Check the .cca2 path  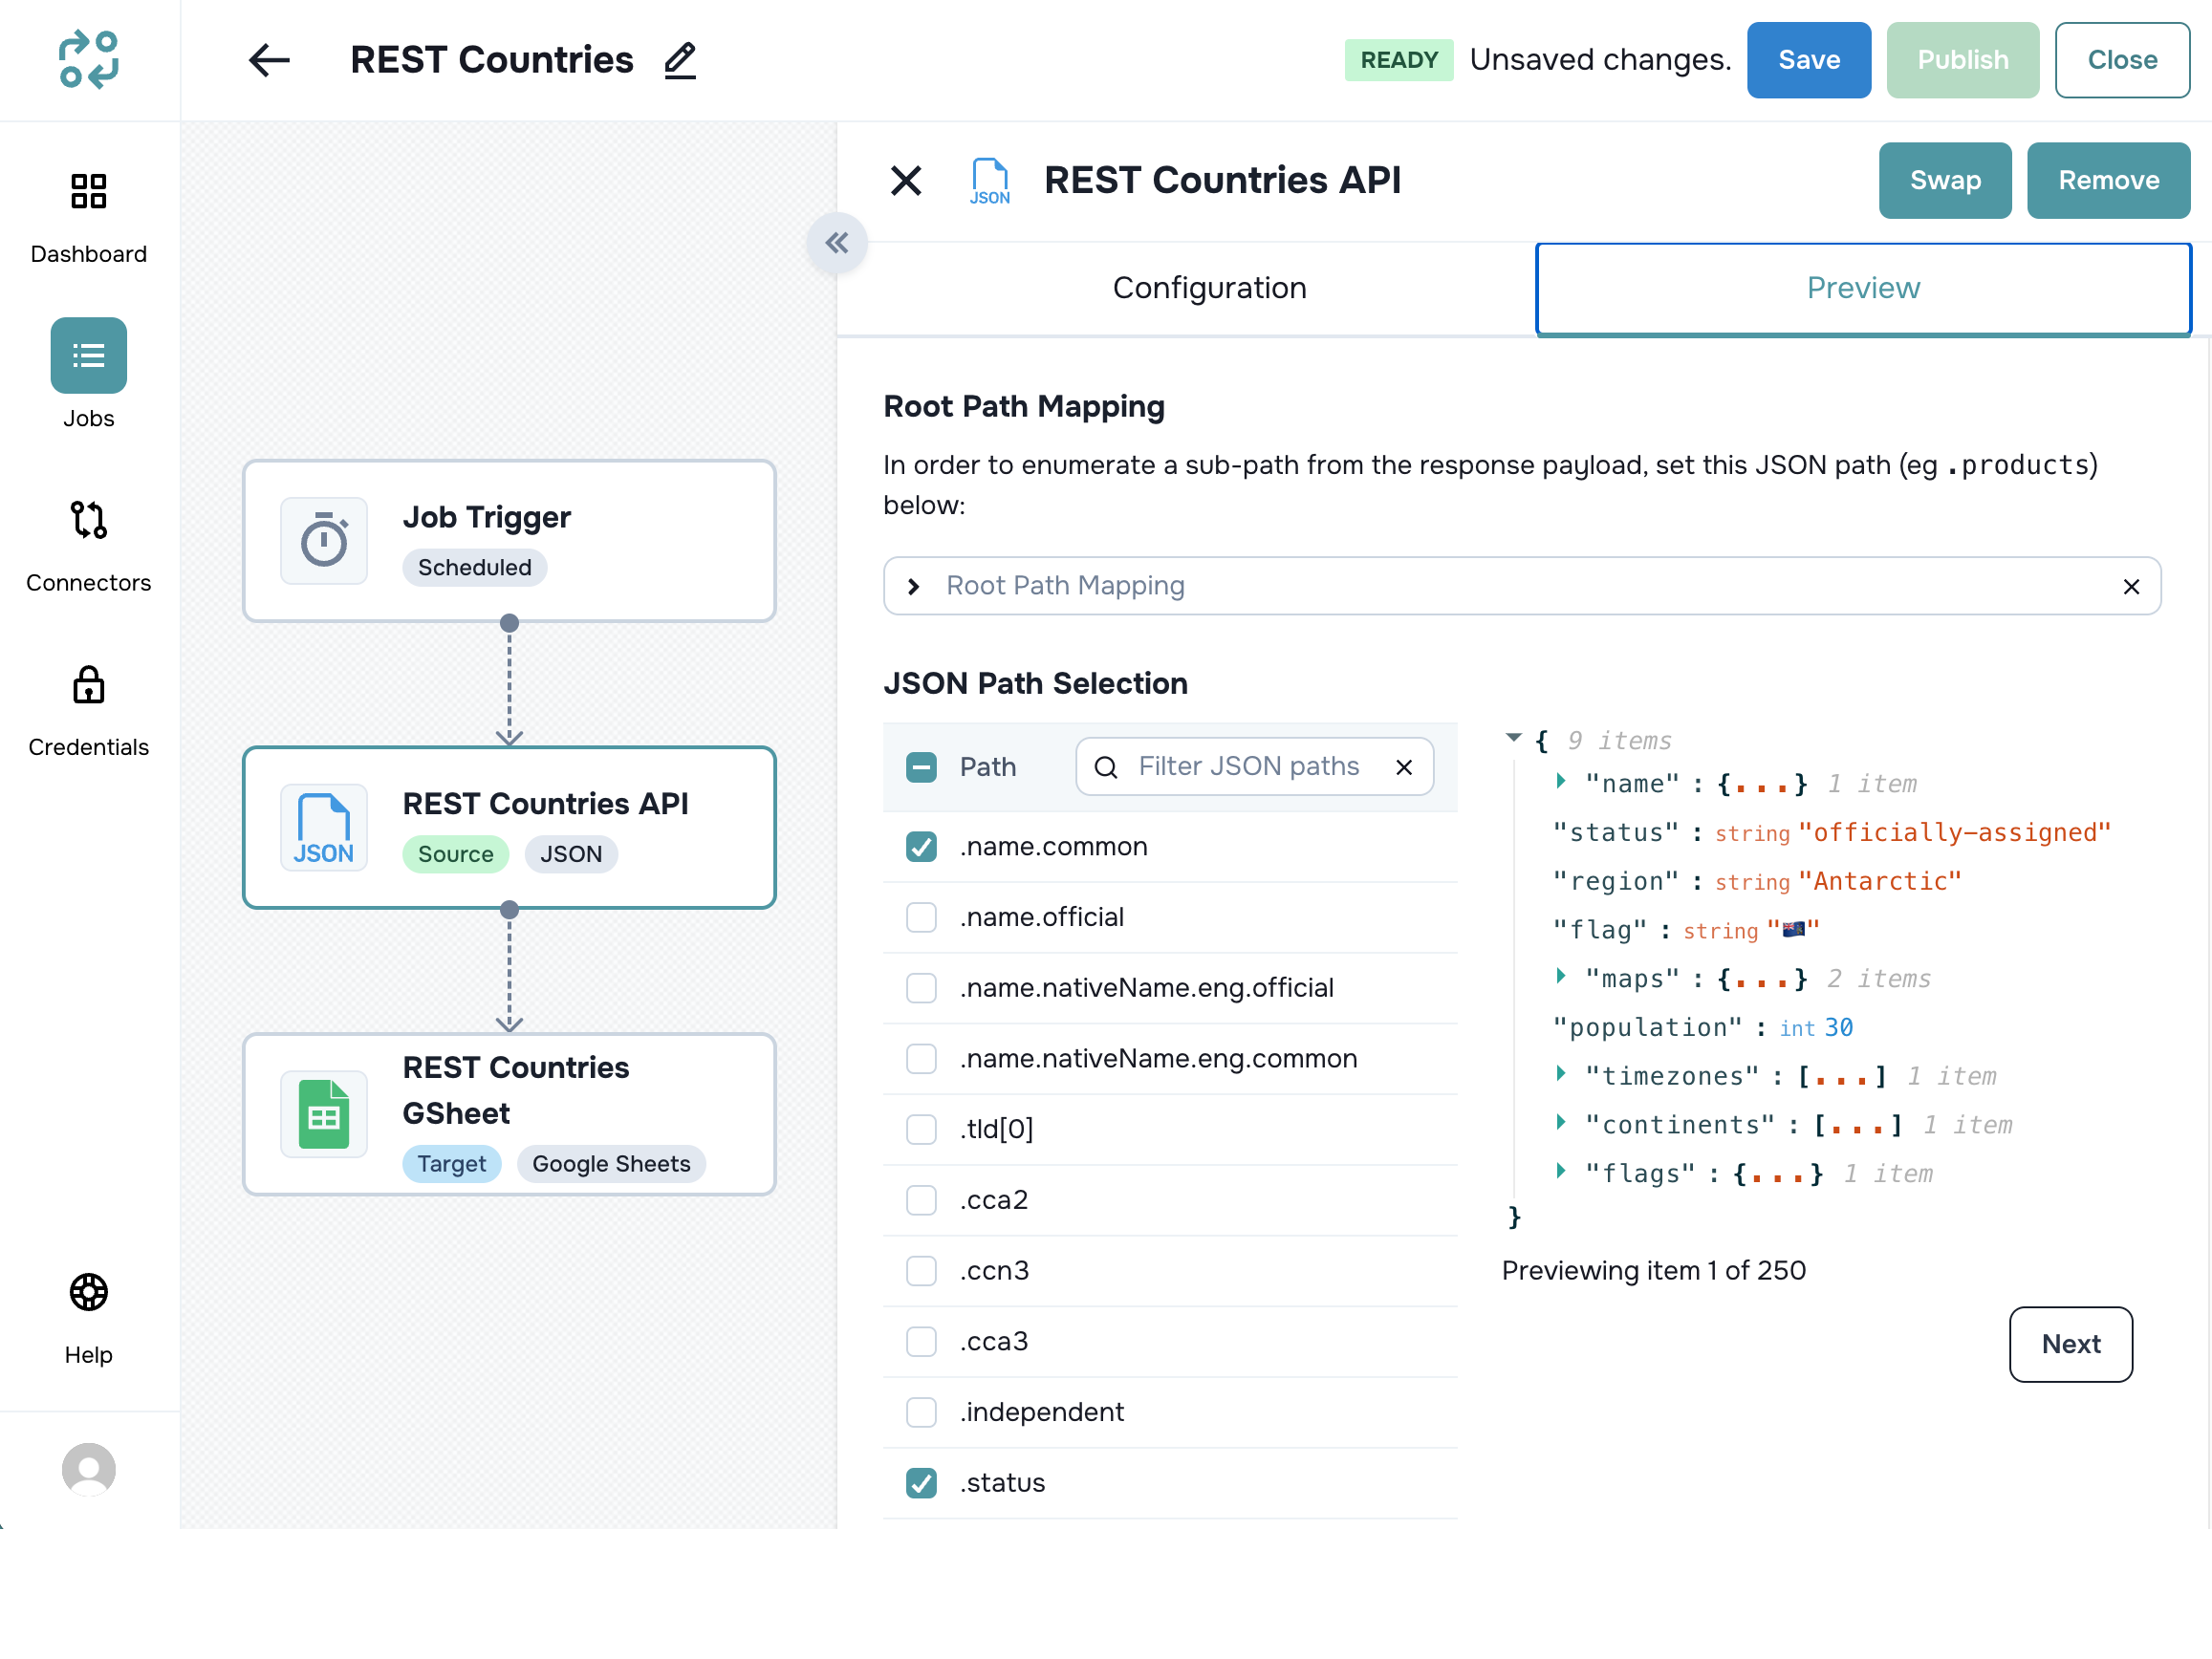coord(921,1200)
